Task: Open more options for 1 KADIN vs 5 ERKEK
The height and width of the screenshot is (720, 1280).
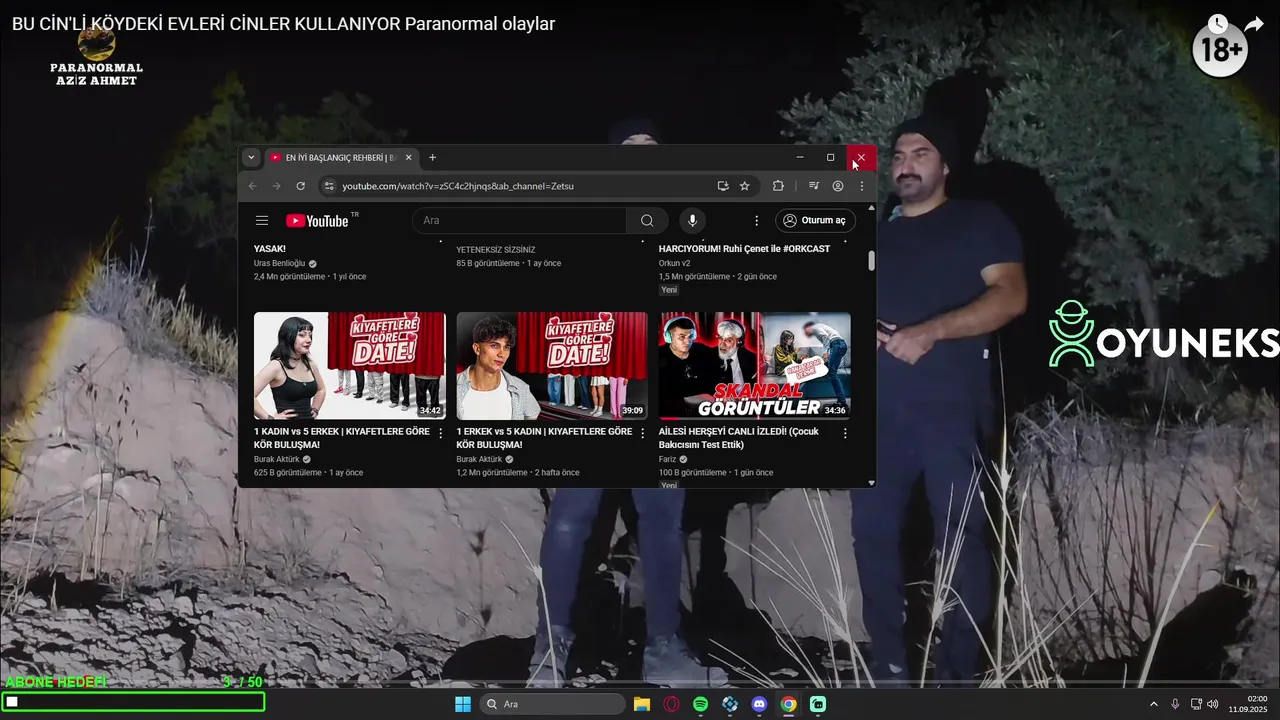Action: [x=441, y=433]
